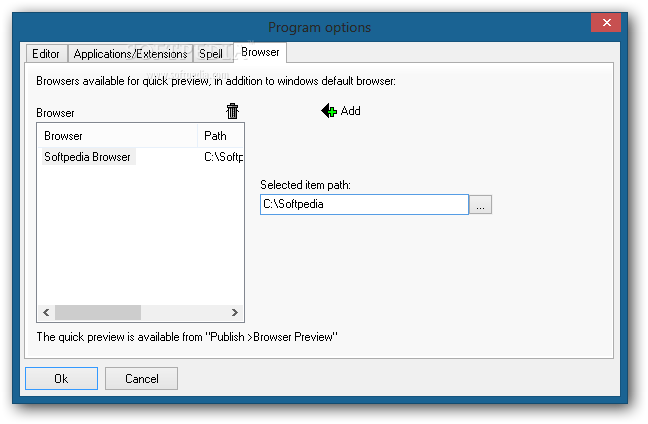Click the trash can delete browser icon
The height and width of the screenshot is (424, 648).
click(x=232, y=111)
